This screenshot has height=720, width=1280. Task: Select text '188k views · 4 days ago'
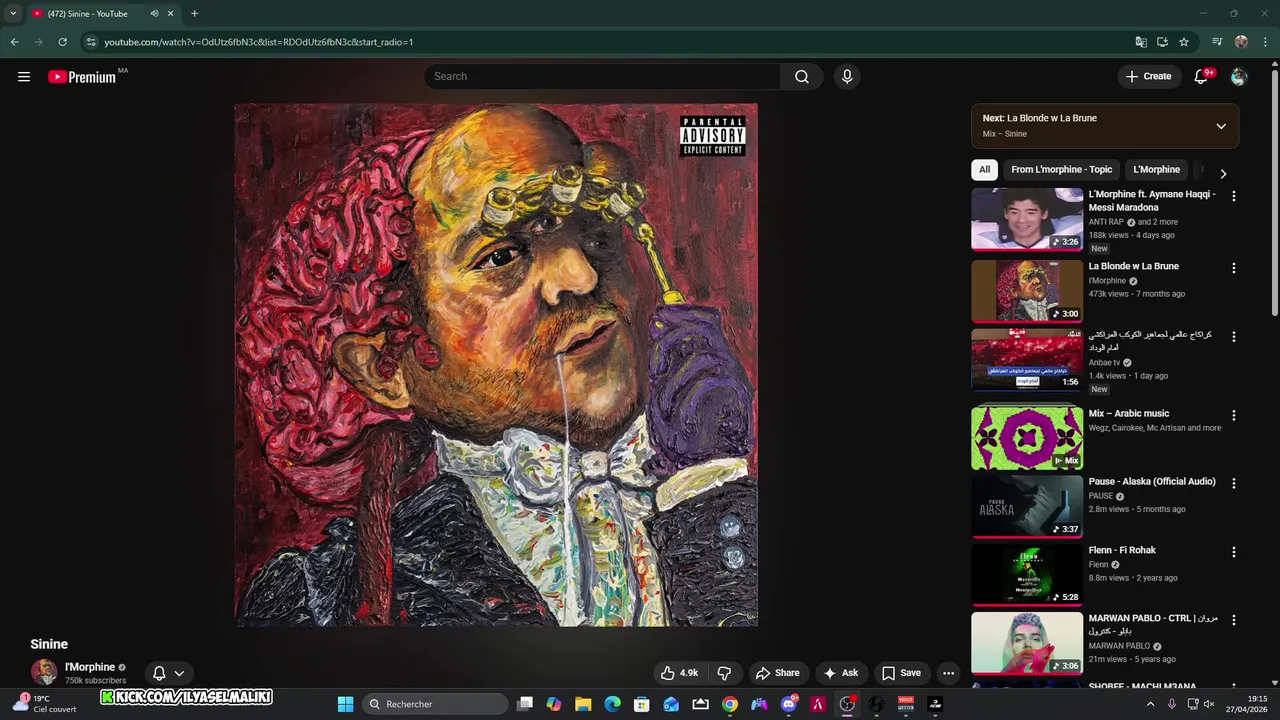tap(1131, 235)
